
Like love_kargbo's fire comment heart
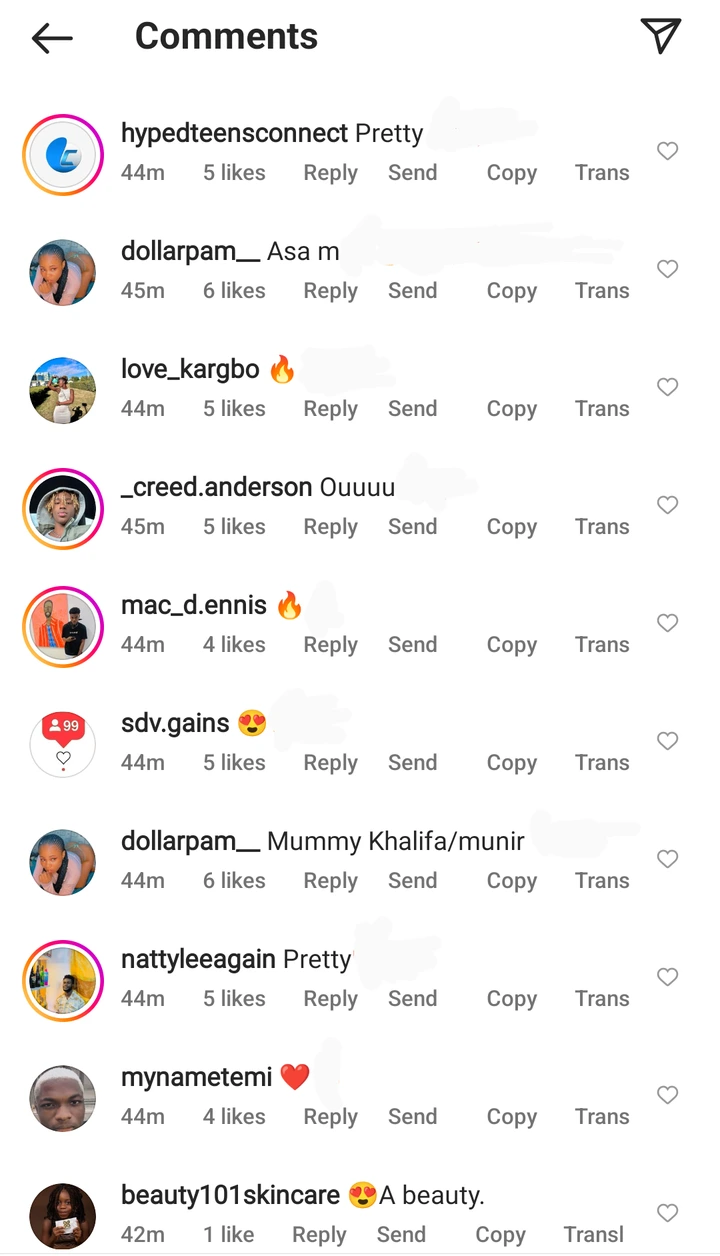667,387
